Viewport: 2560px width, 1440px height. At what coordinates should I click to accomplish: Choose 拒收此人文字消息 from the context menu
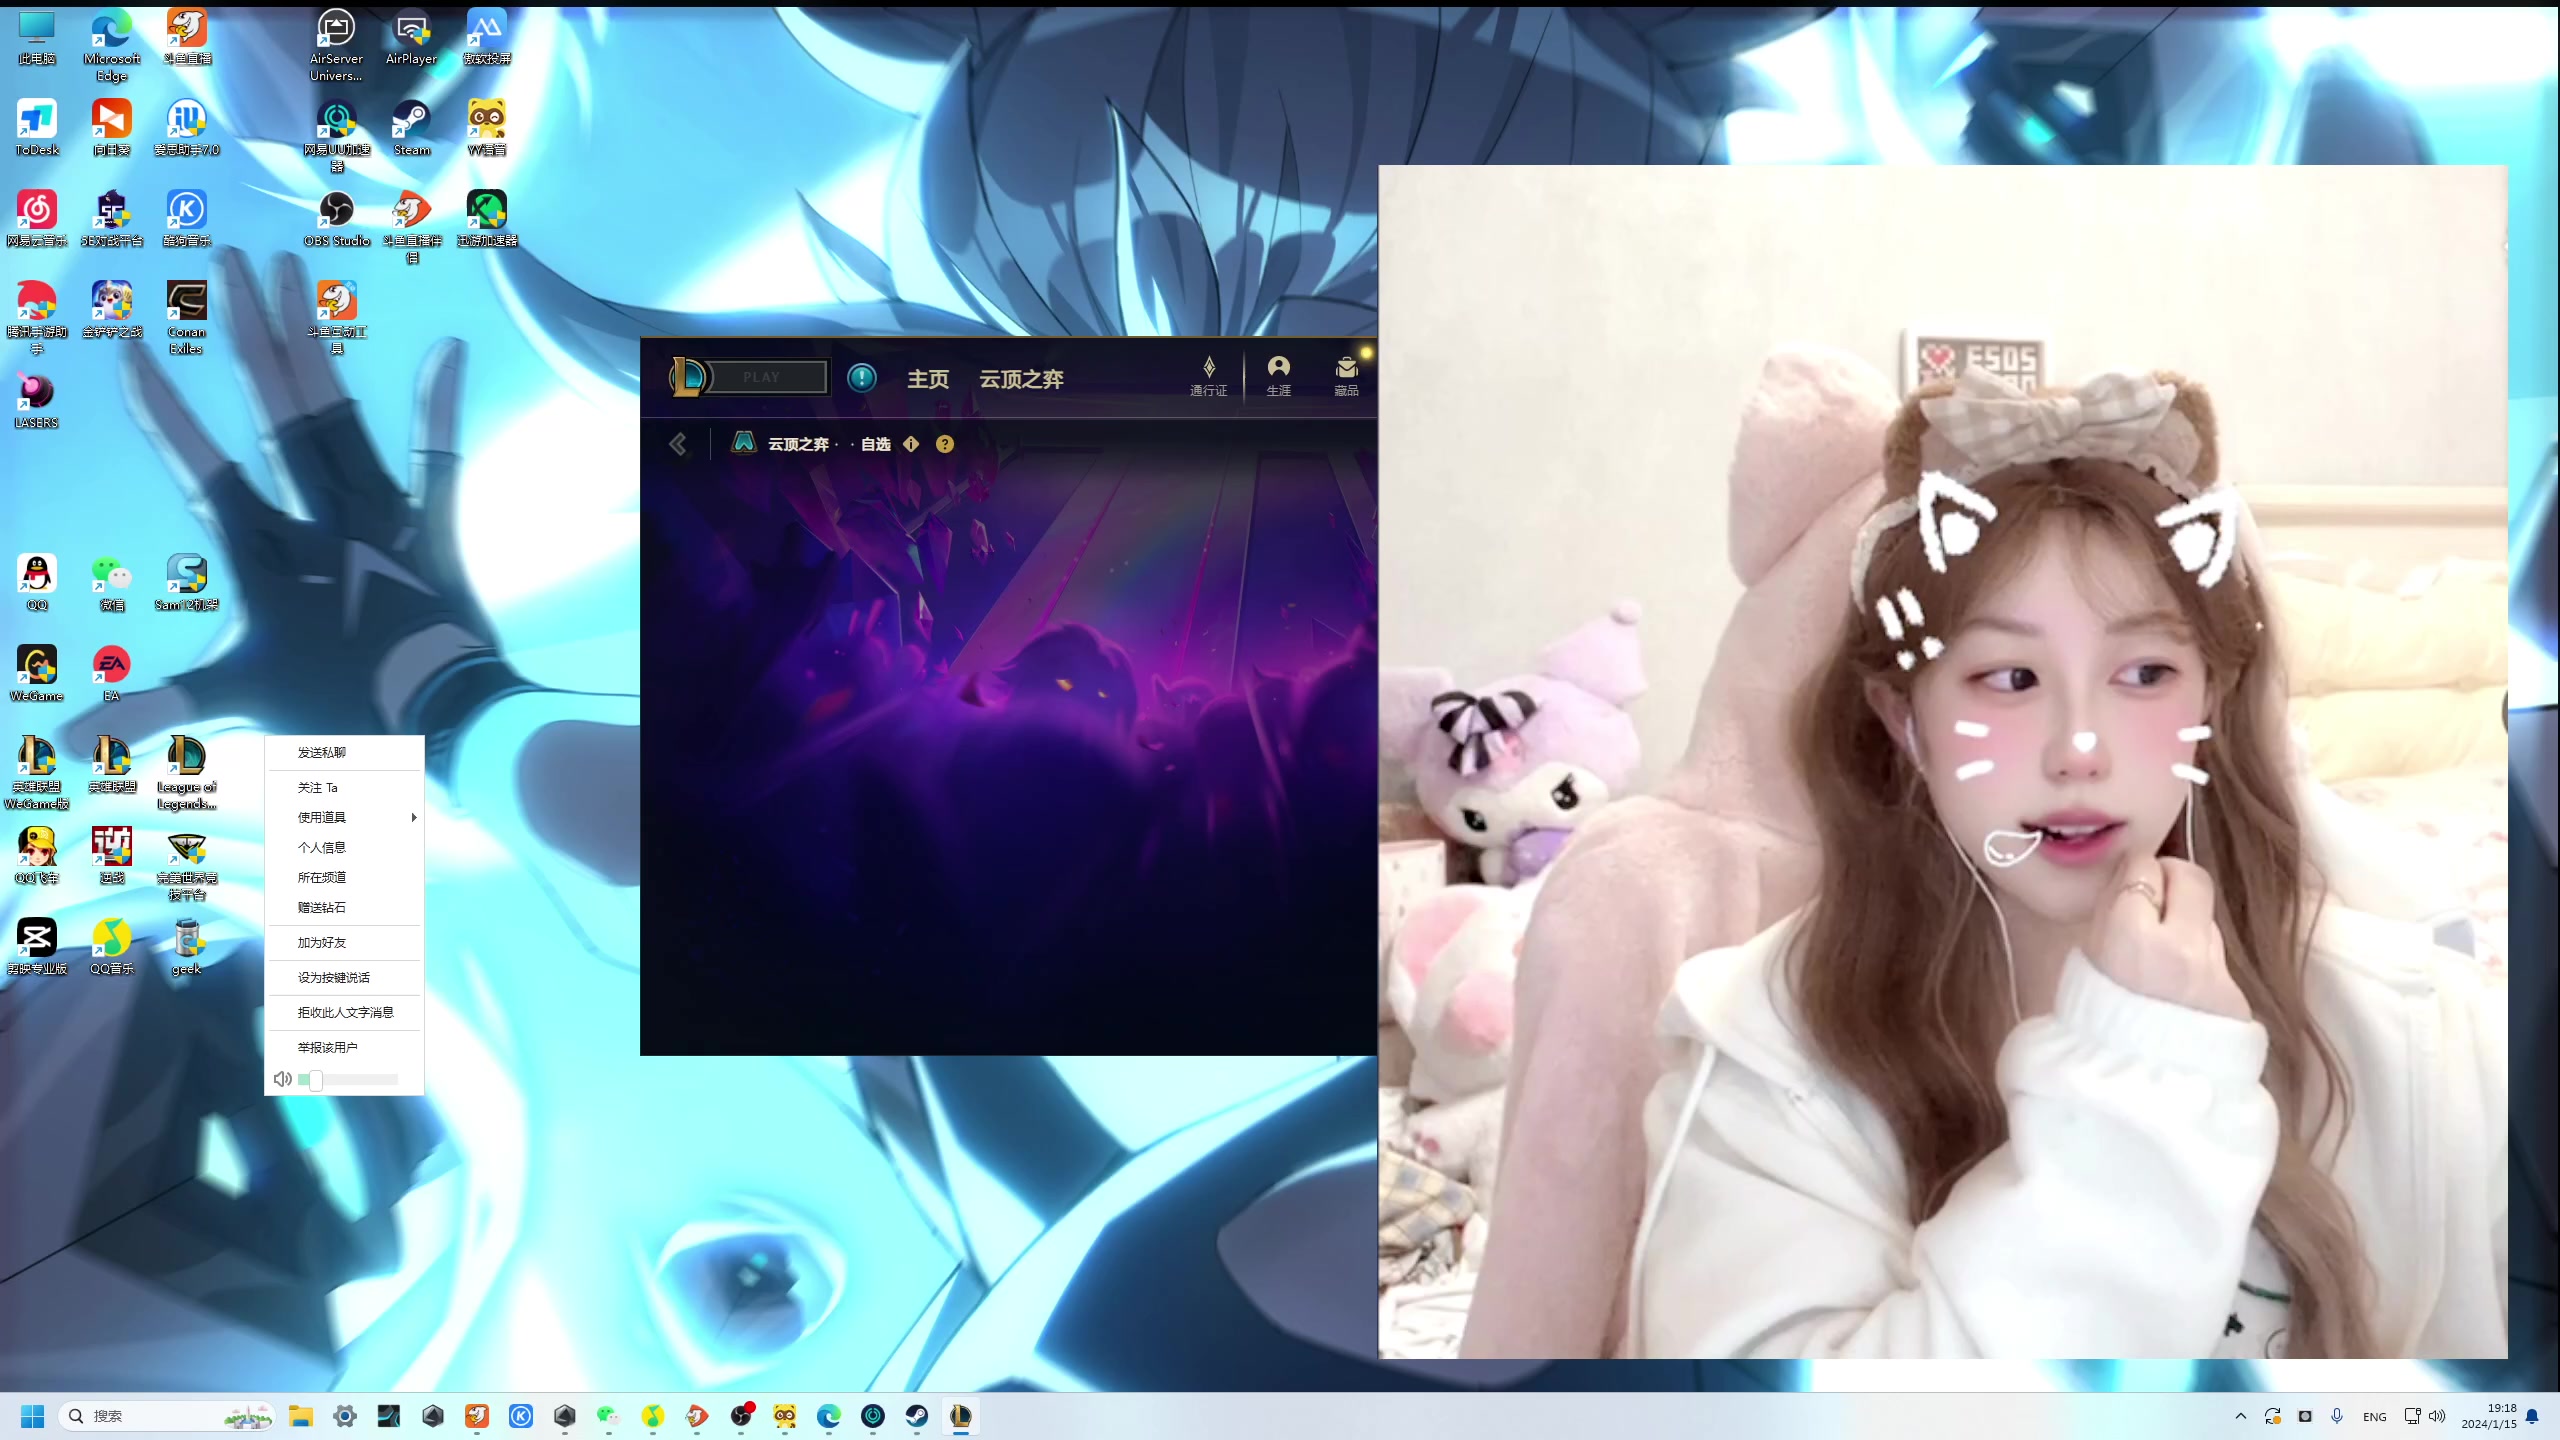pyautogui.click(x=345, y=1013)
